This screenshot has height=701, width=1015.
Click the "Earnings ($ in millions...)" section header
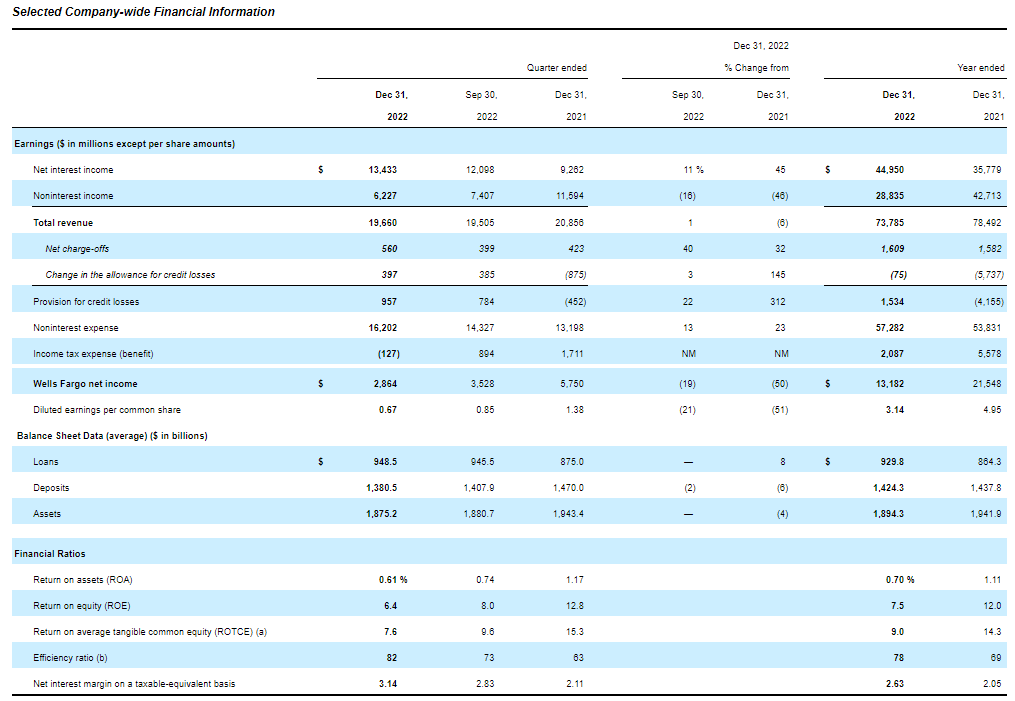pyautogui.click(x=124, y=144)
